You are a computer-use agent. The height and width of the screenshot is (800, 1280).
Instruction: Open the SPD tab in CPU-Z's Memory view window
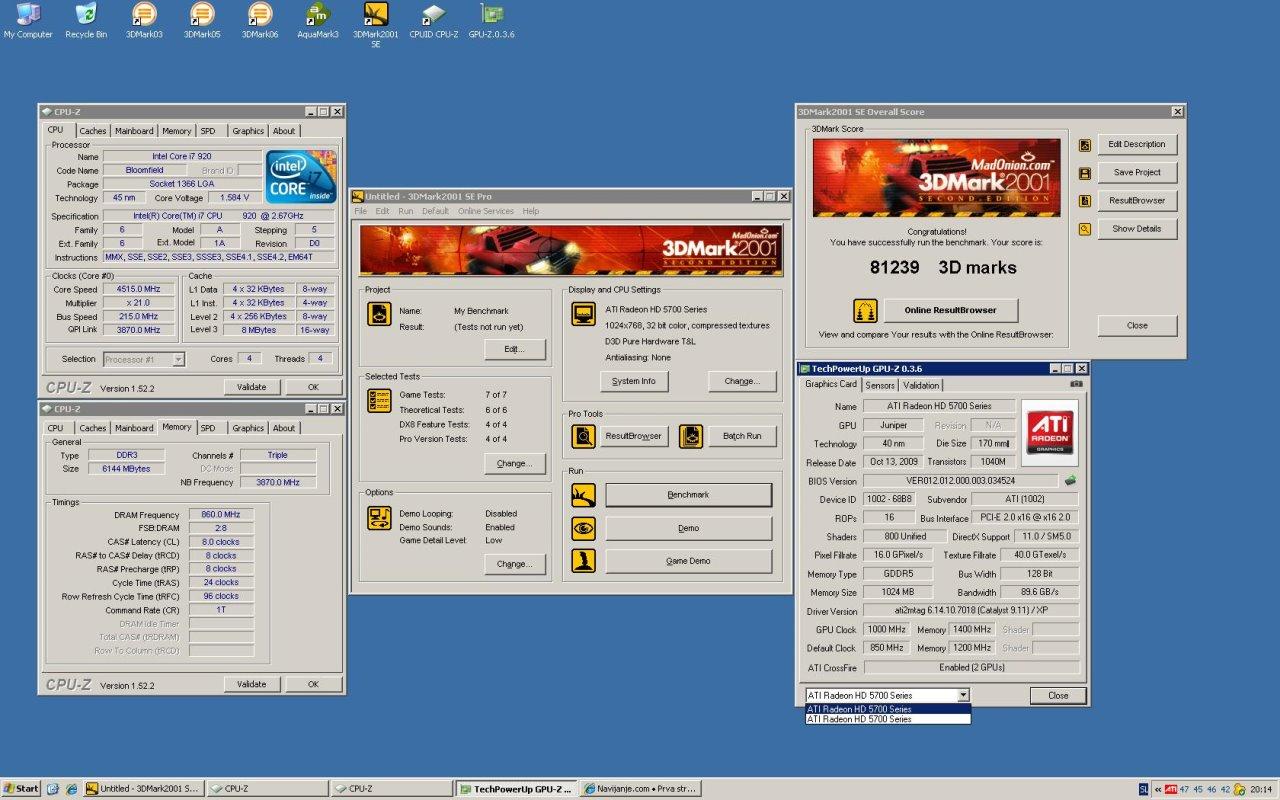tap(207, 428)
